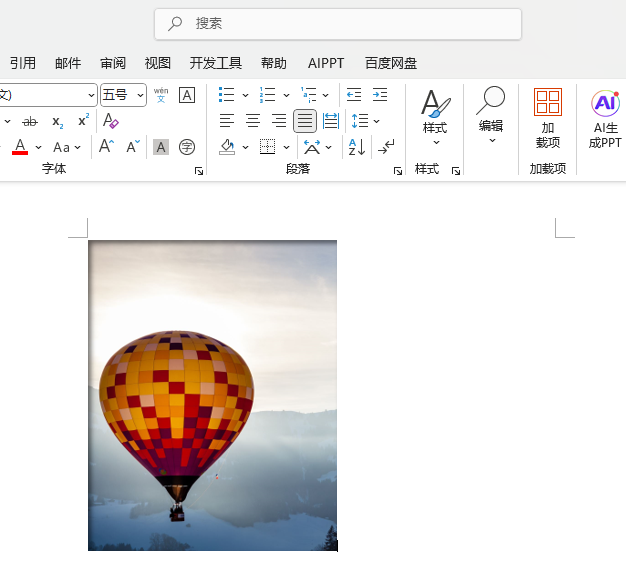Toggle character shading button
626x585 pixels.
[x=161, y=147]
